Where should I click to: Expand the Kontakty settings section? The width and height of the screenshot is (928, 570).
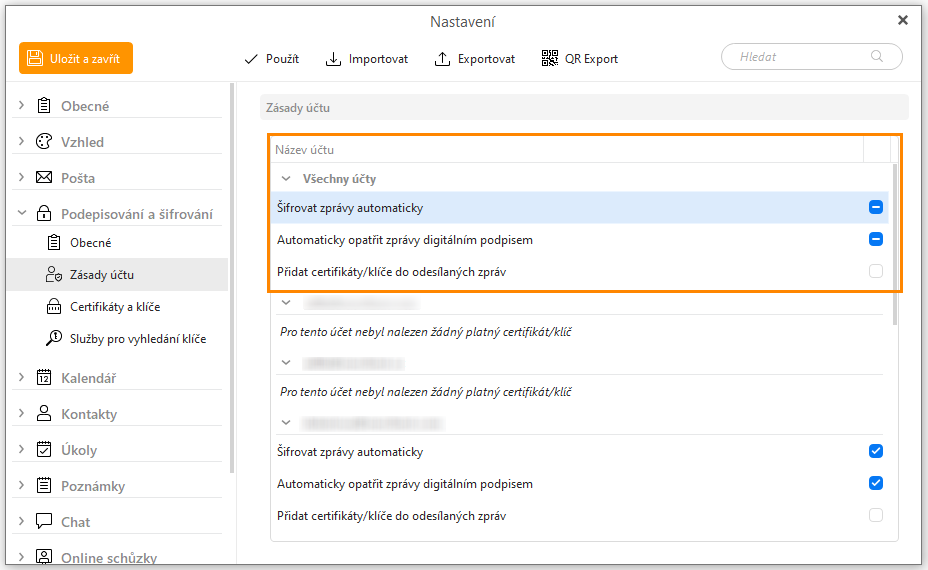coord(22,414)
